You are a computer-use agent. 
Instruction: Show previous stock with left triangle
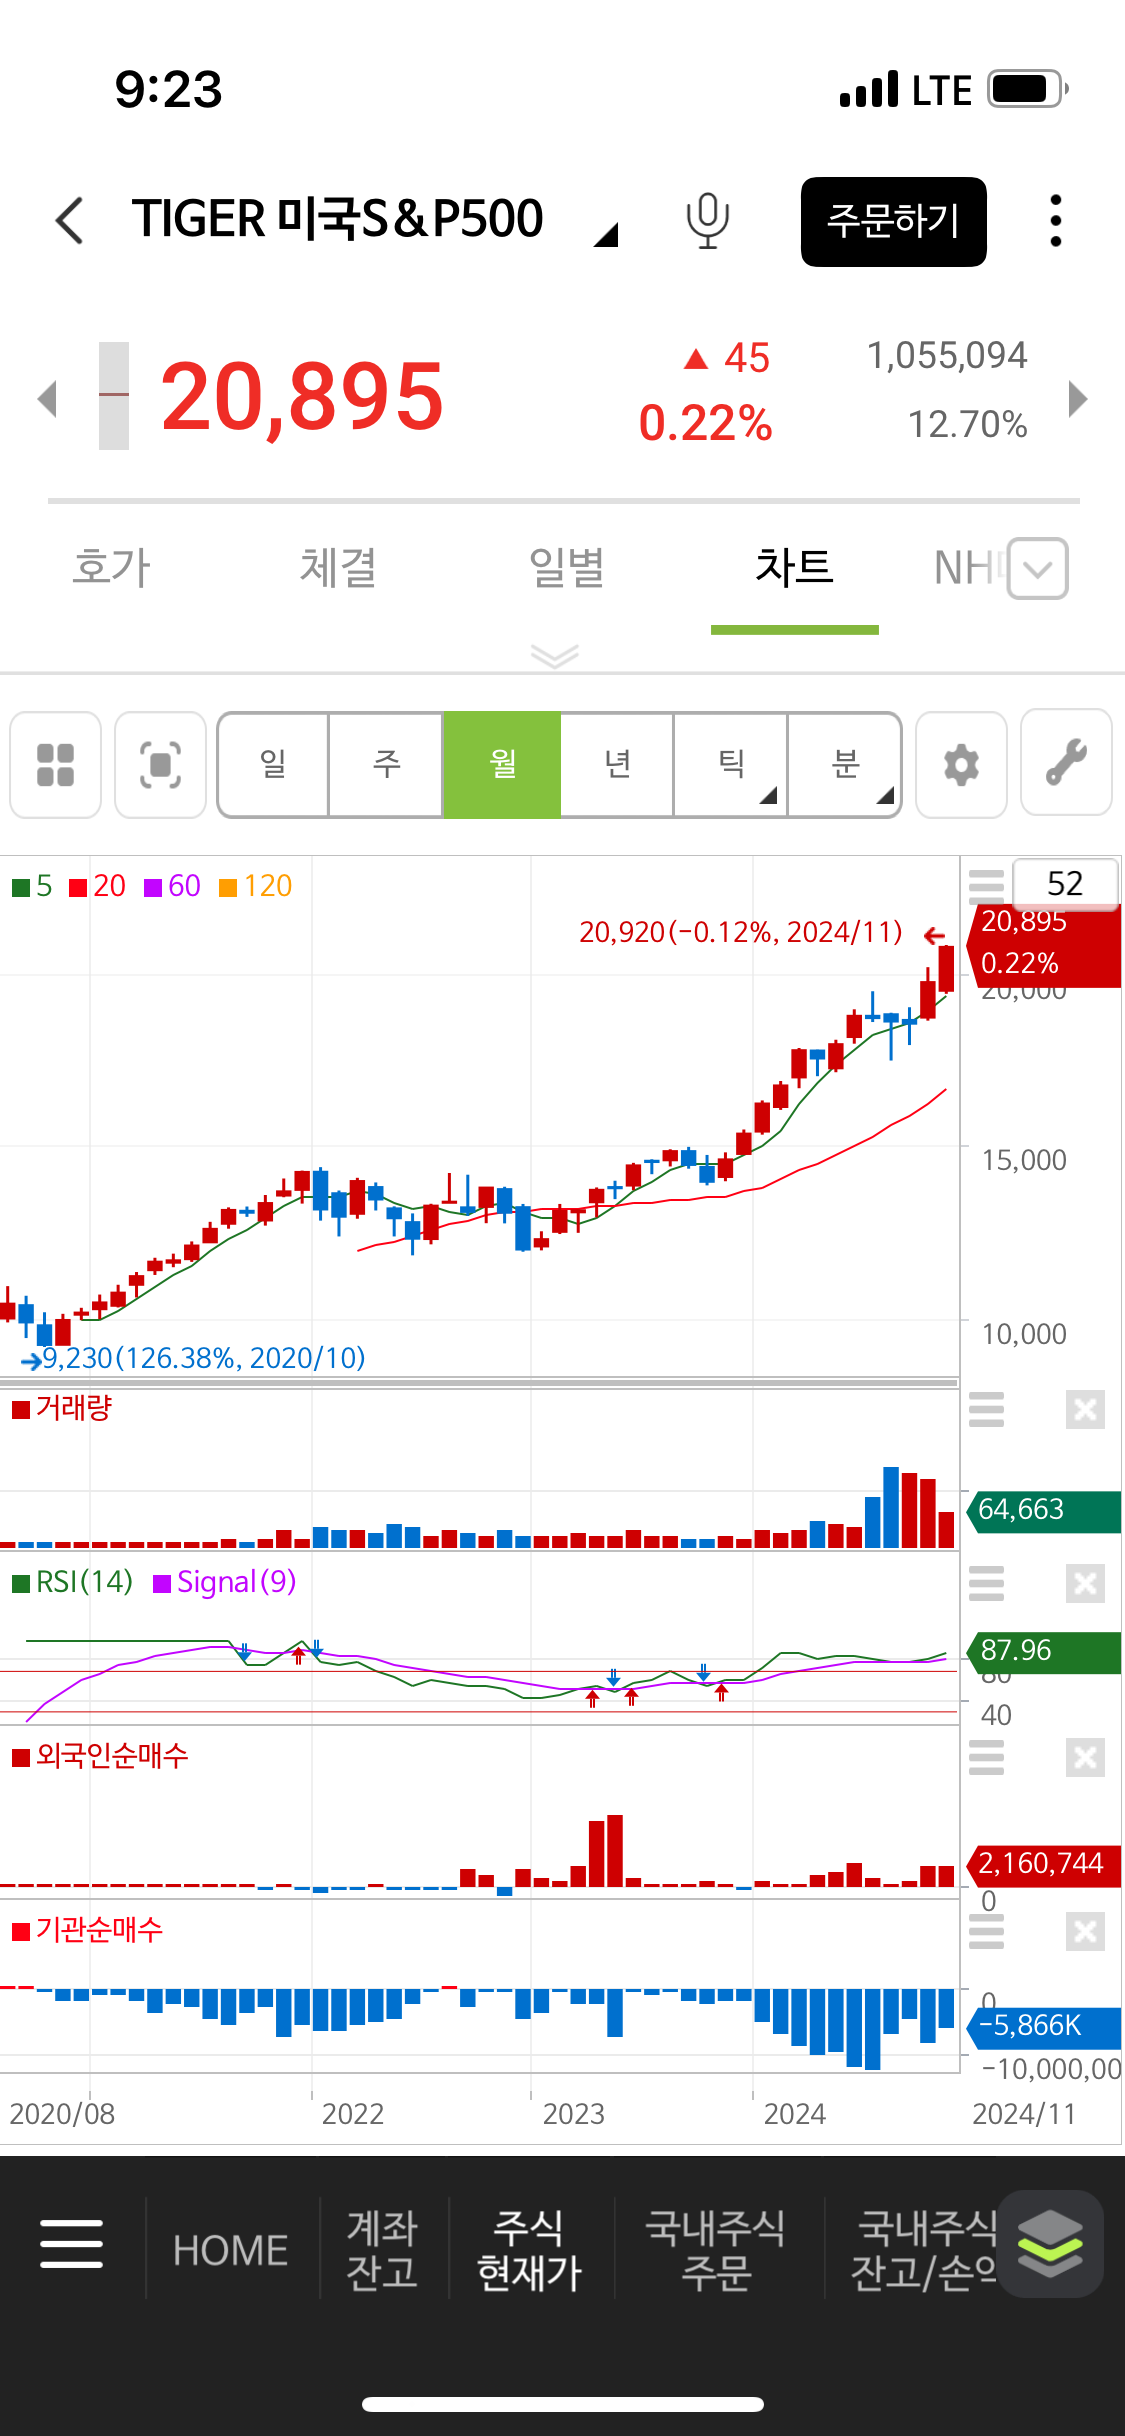[47, 398]
